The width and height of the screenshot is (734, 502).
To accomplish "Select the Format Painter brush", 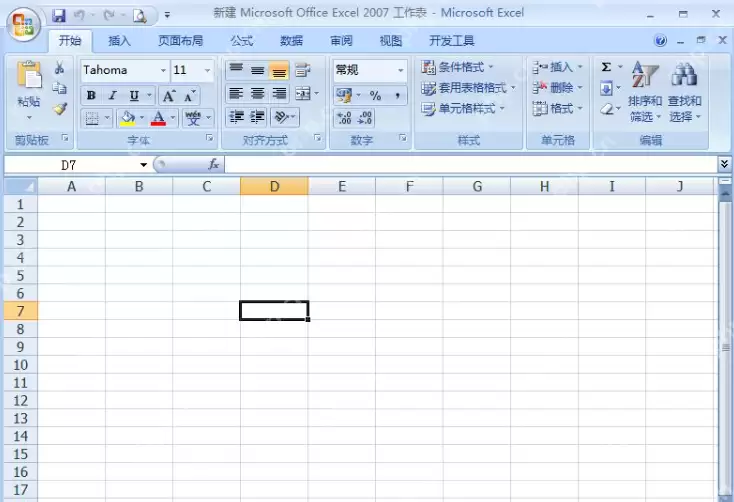I will (59, 109).
